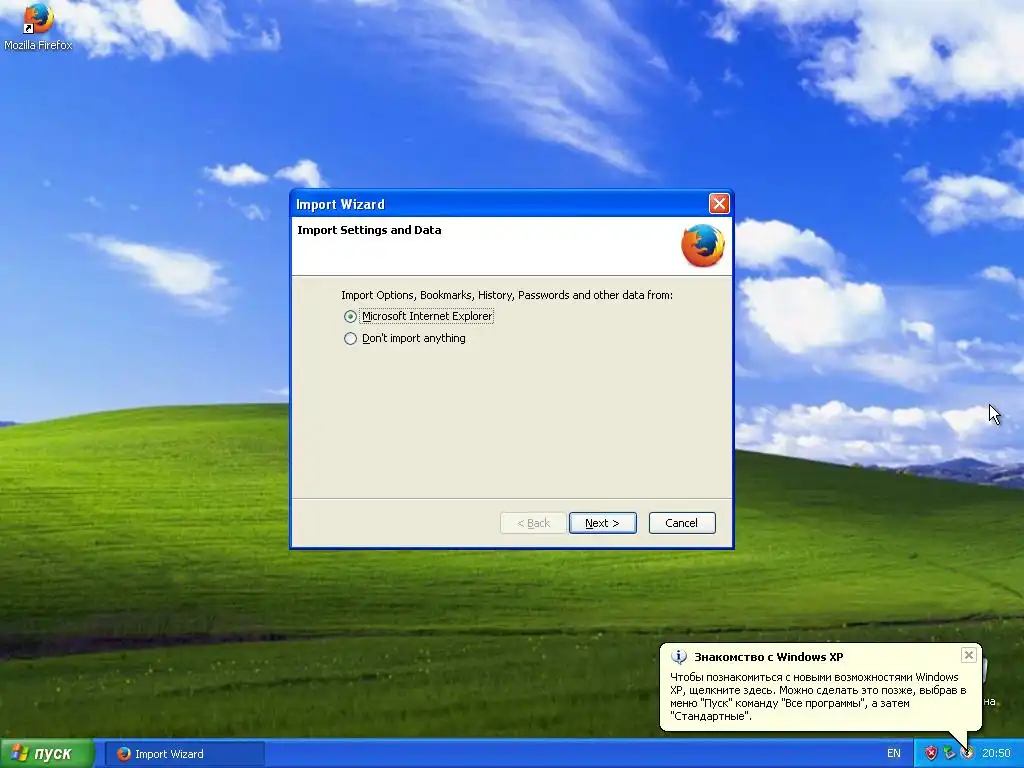Viewport: 1024px width, 768px height.
Task: Click the info icon in the Windows XP balloon
Action: [x=679, y=657]
